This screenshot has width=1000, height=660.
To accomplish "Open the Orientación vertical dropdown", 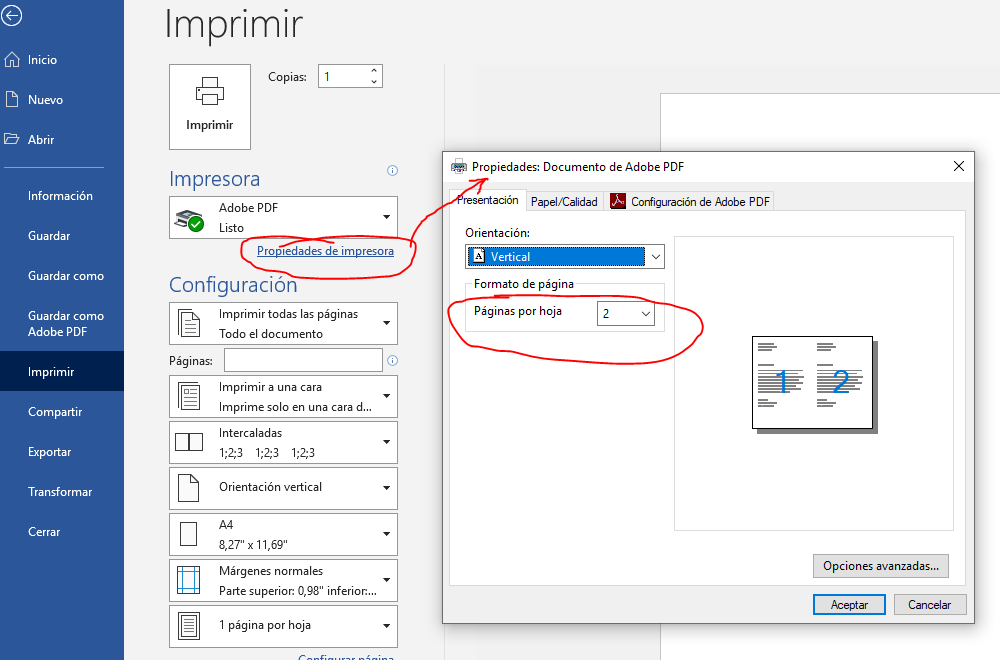I will tap(283, 488).
